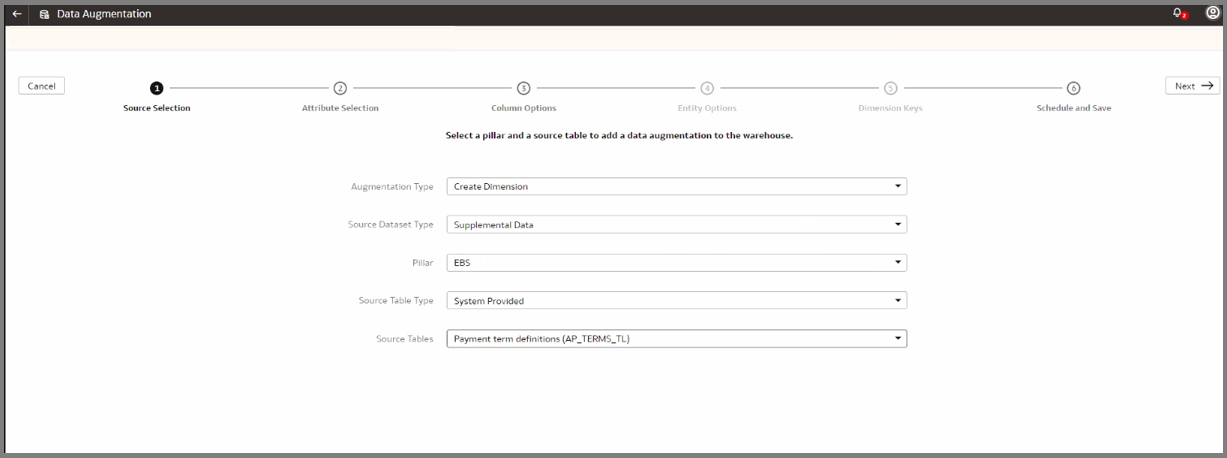Select step 3 circle Column Options
1227x458 pixels.
pos(523,88)
